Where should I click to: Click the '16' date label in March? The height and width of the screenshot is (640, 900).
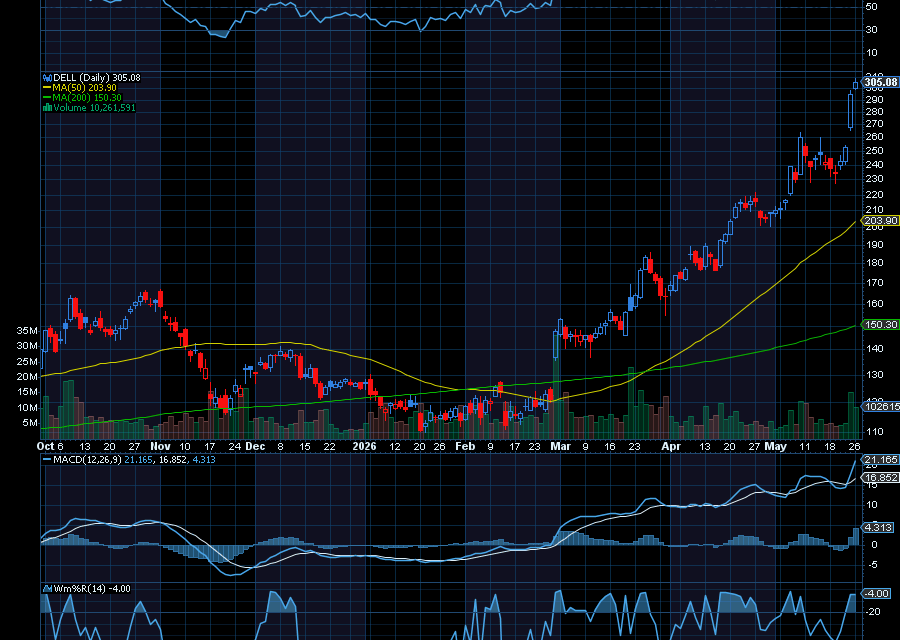pos(610,447)
